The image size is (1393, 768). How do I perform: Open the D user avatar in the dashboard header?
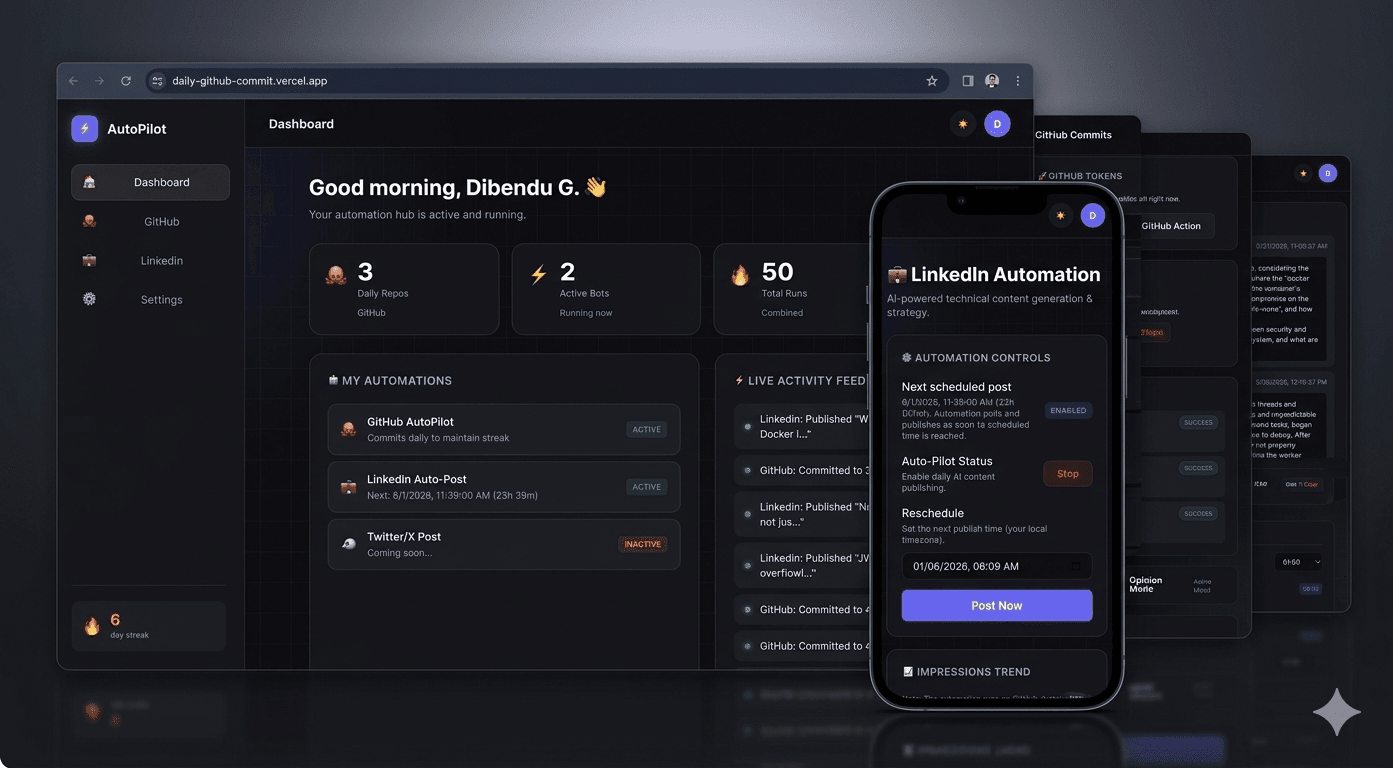(x=997, y=124)
